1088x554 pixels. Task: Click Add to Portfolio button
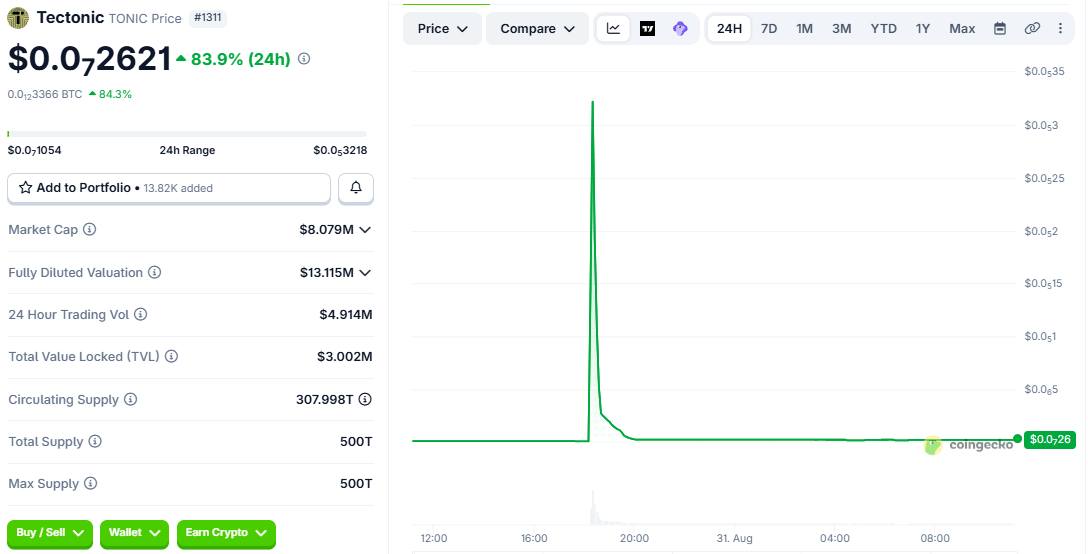[x=169, y=188]
